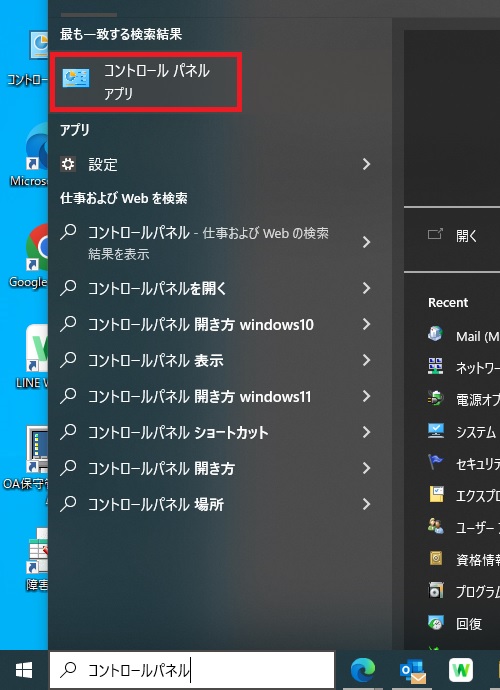
Task: Open Outlook from the taskbar
Action: point(412,670)
